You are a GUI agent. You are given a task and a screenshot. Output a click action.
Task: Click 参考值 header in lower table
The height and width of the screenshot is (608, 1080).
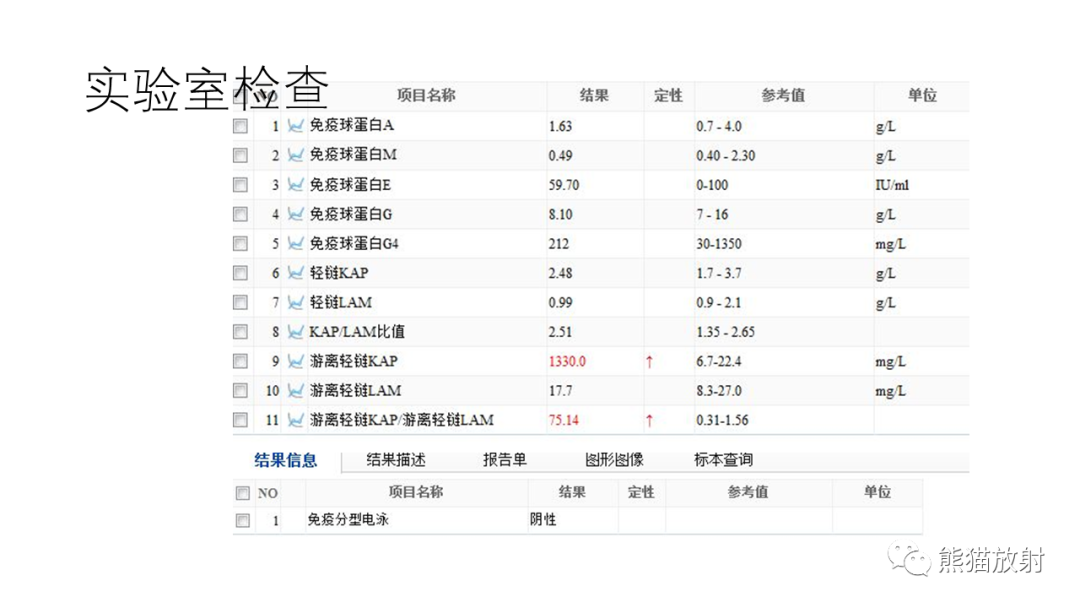748,492
